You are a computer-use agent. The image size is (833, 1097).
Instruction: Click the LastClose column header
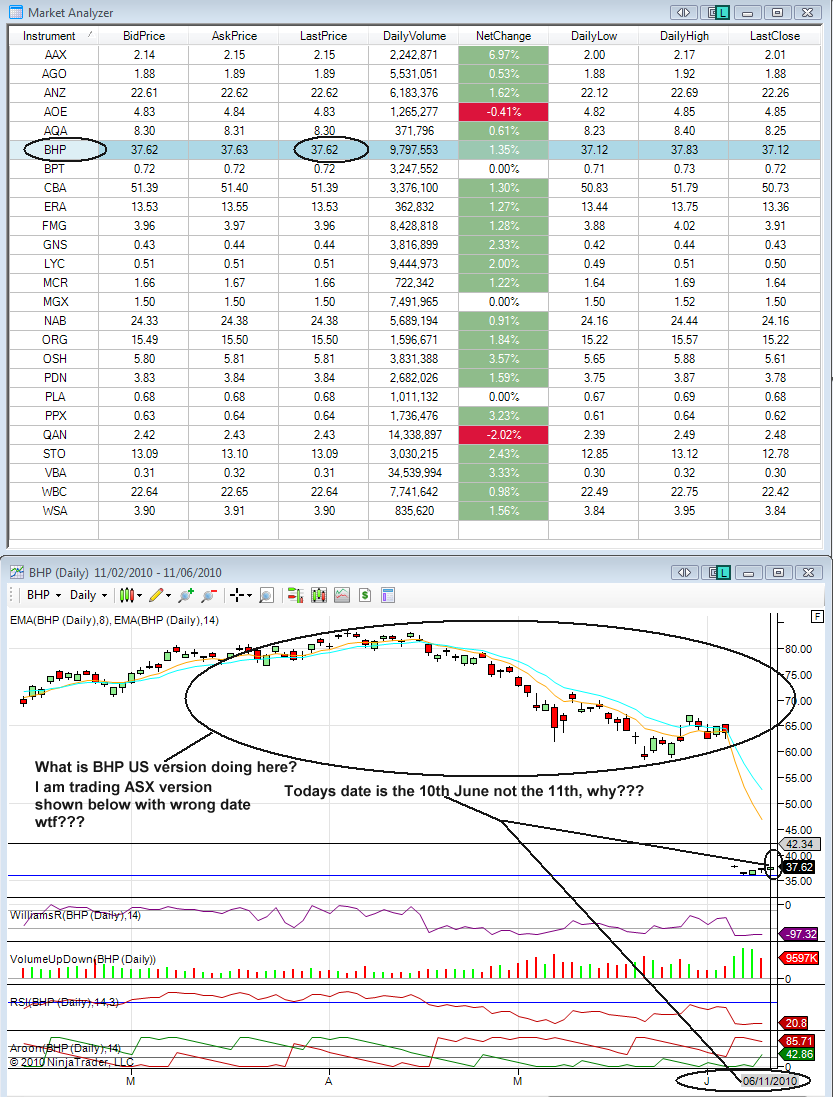tap(774, 36)
